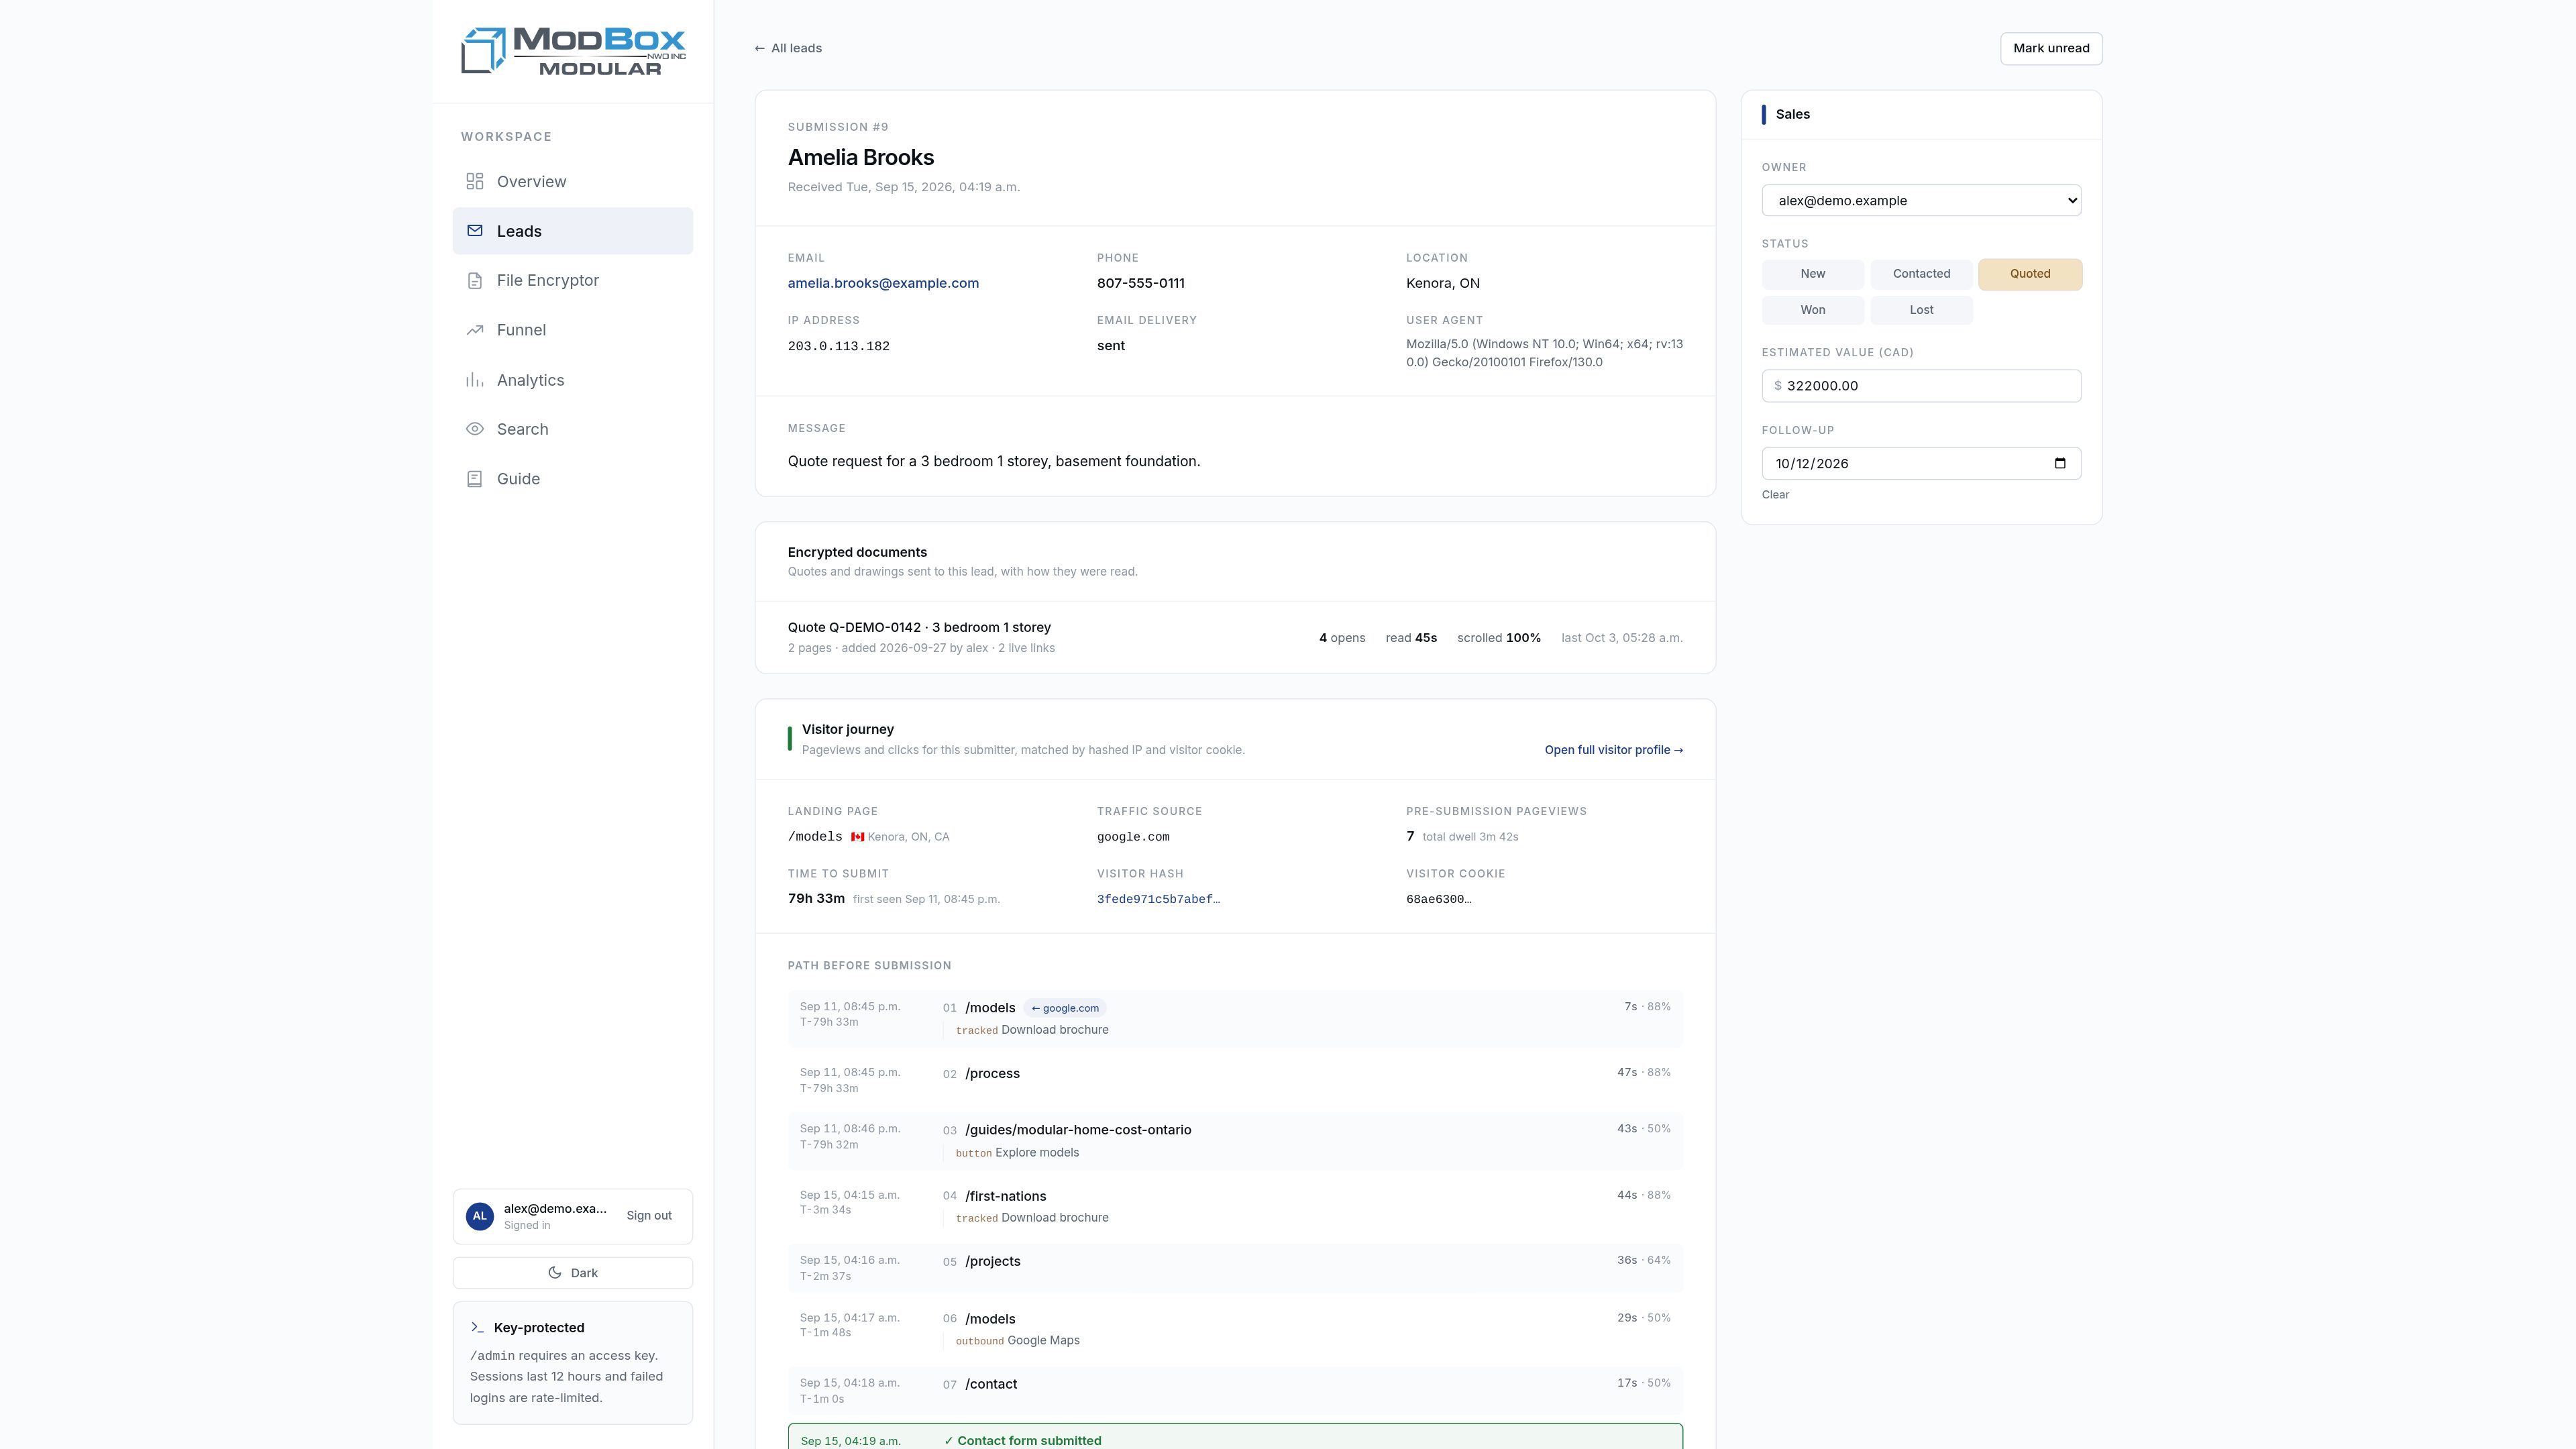Open the Overview page
The height and width of the screenshot is (1449, 2576).
[573, 181]
